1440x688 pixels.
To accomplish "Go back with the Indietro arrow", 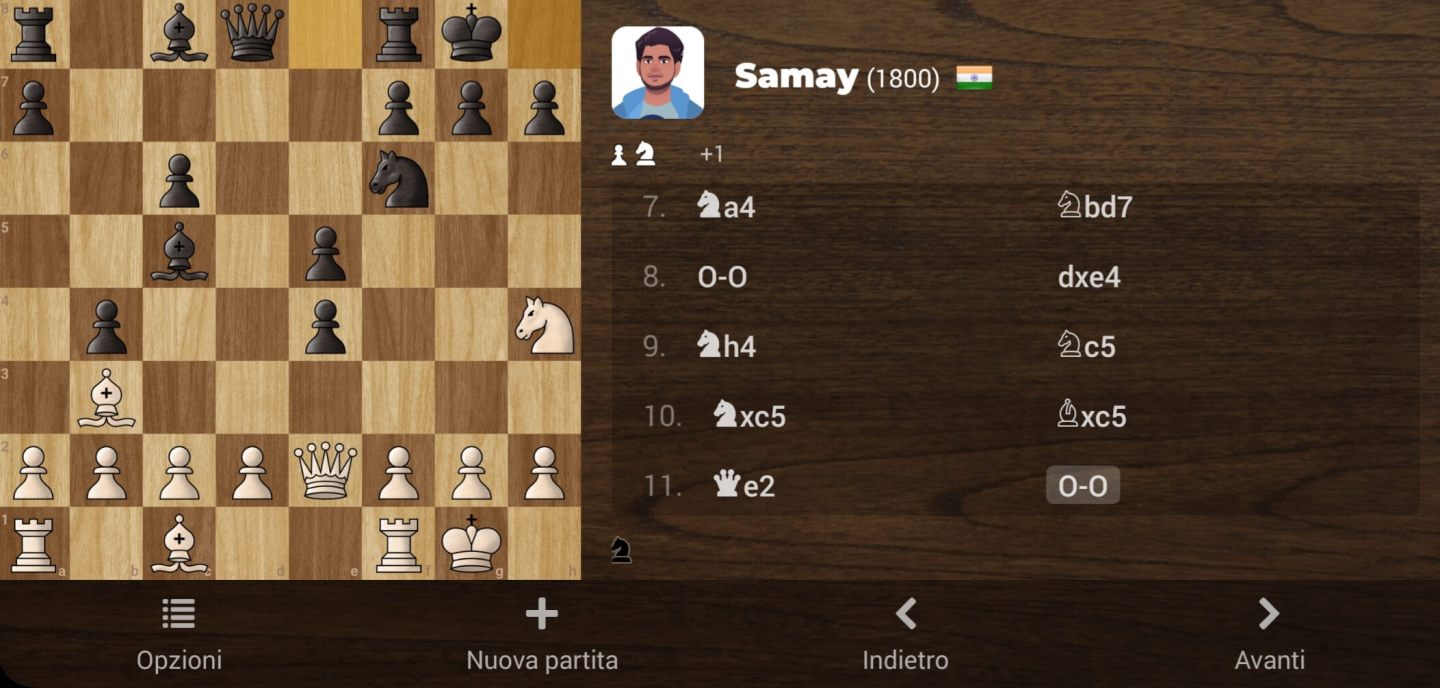I will tap(906, 614).
